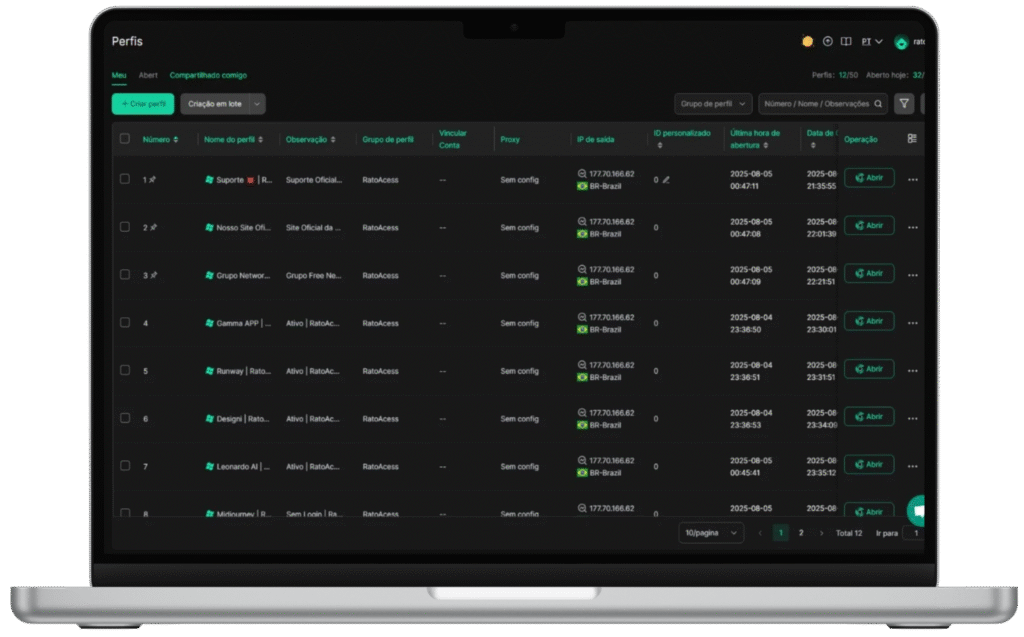Tick the select-all checkbox in the table header

click(x=125, y=139)
